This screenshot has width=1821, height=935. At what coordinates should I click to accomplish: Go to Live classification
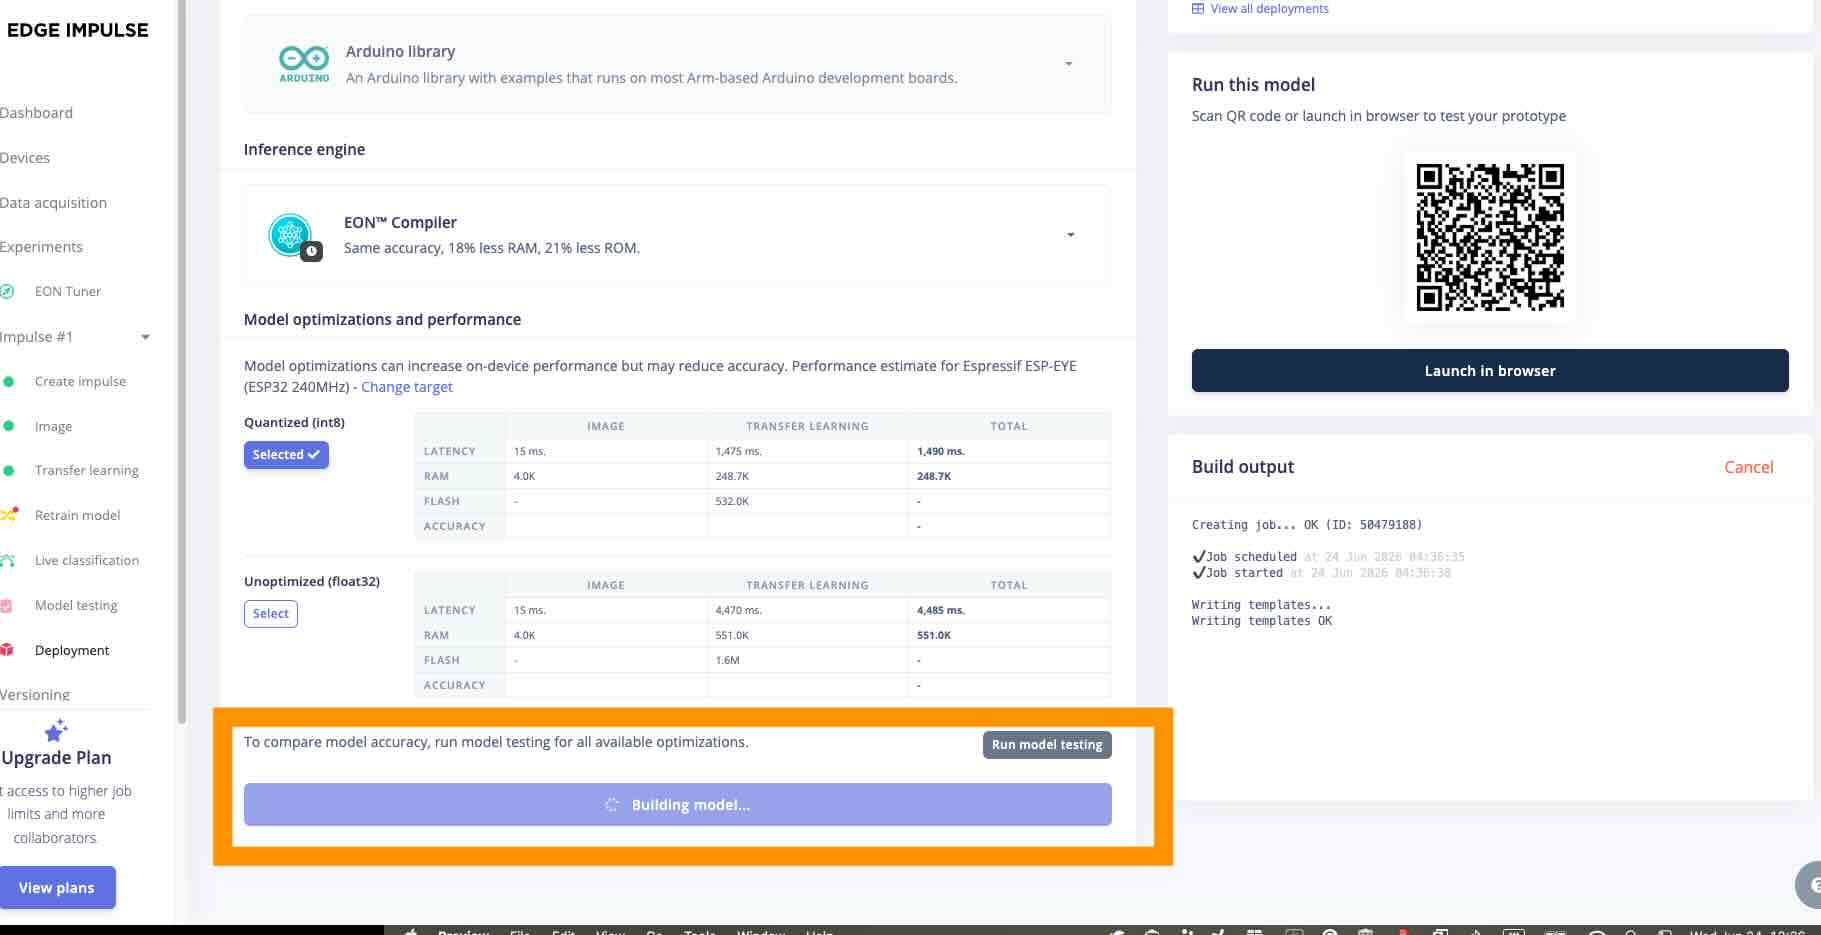(87, 560)
